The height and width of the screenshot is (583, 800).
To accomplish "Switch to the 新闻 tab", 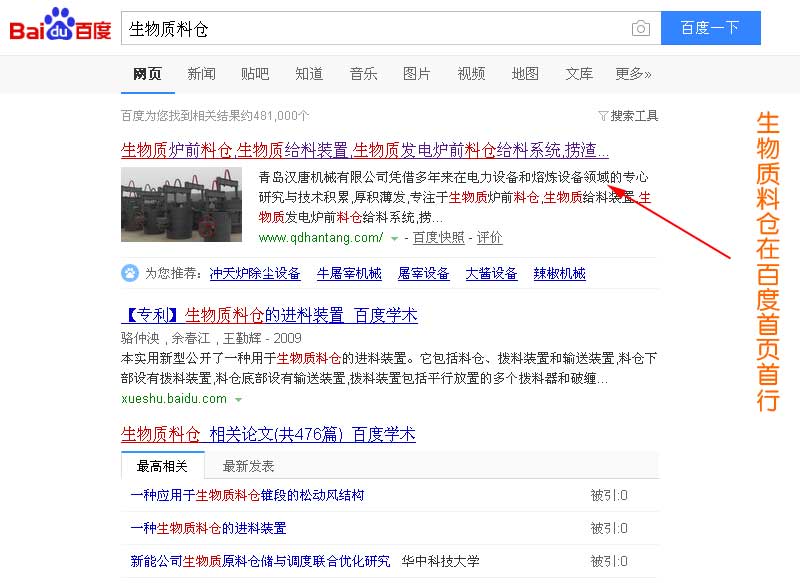I will (202, 74).
